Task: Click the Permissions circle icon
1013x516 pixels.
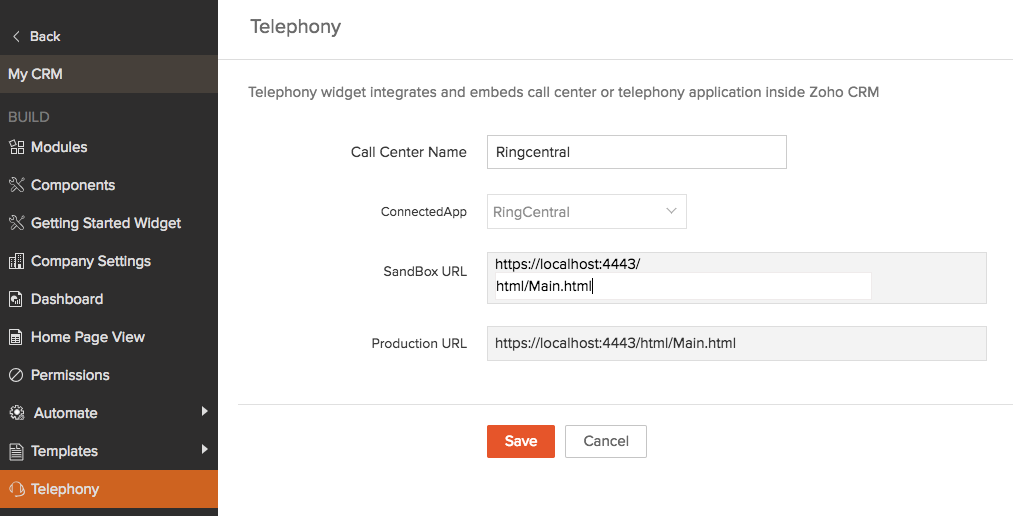Action: 16,375
